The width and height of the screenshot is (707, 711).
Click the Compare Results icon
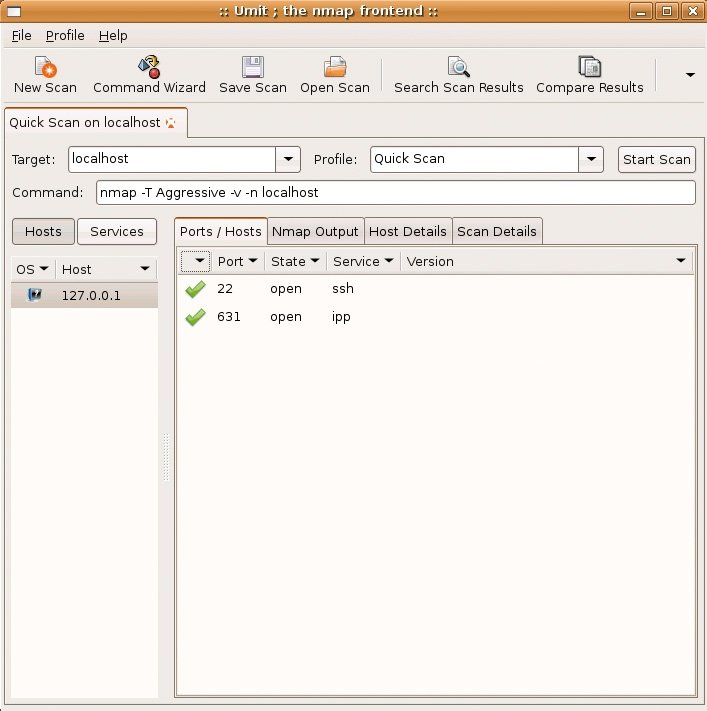(x=590, y=67)
